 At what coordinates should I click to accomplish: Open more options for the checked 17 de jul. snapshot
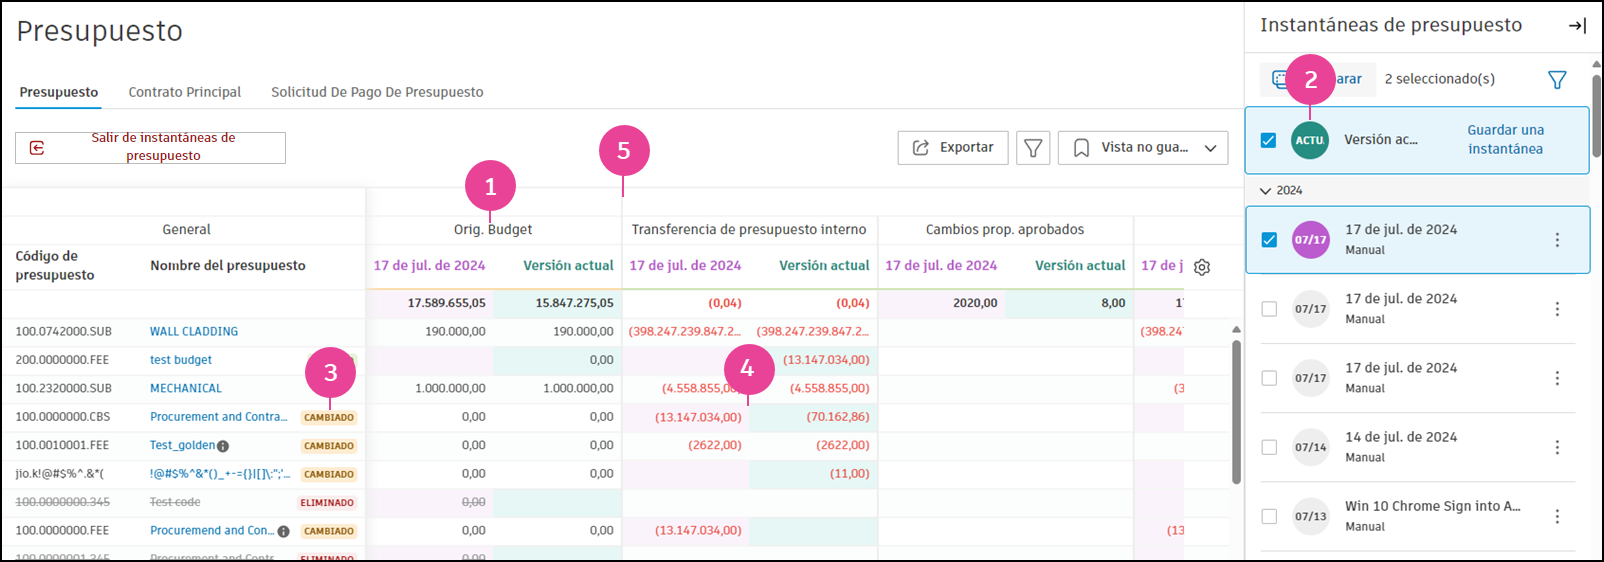1557,240
